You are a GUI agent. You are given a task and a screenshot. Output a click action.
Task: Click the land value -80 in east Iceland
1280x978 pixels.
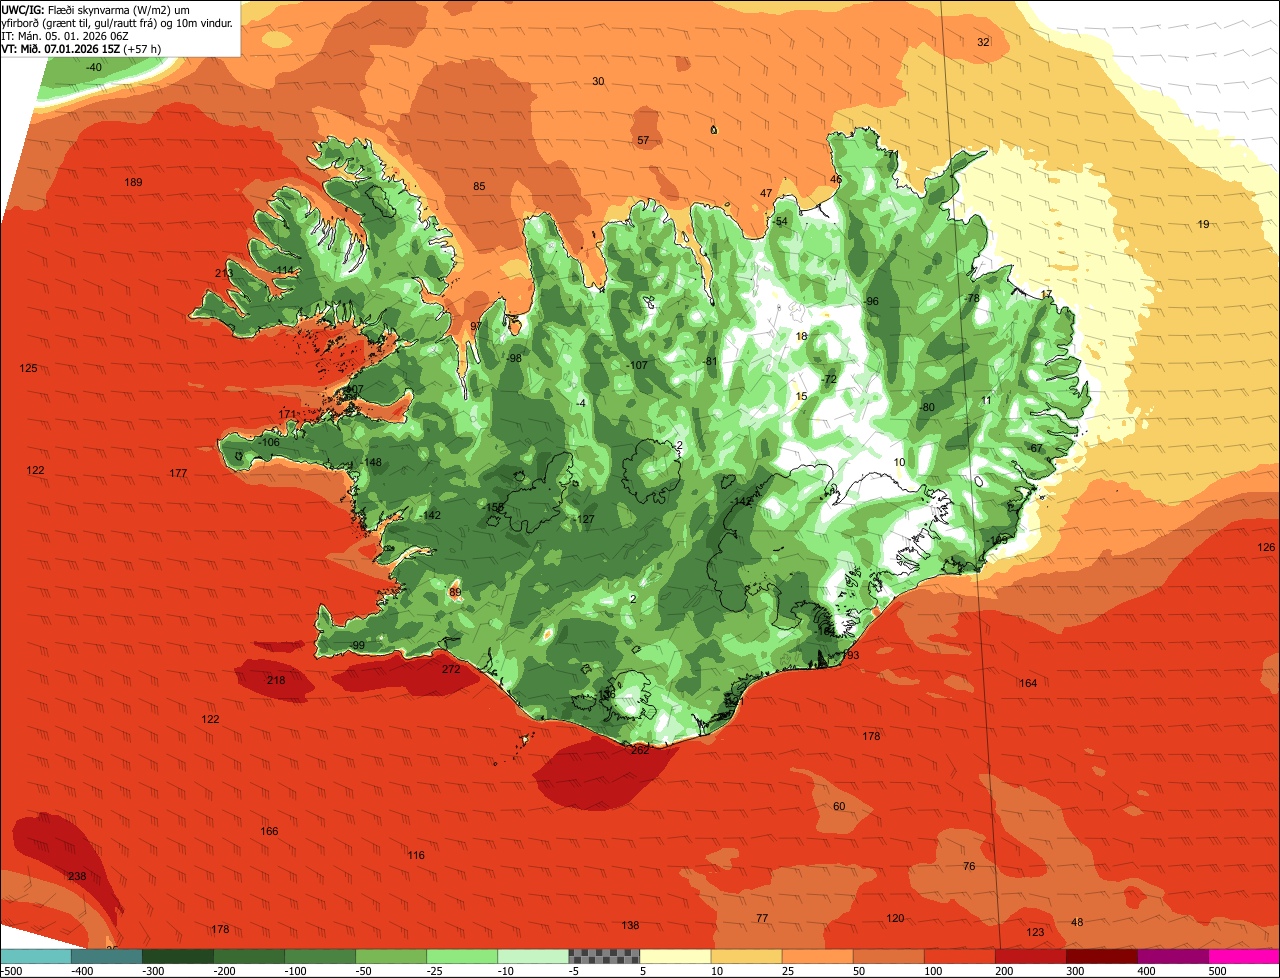927,407
